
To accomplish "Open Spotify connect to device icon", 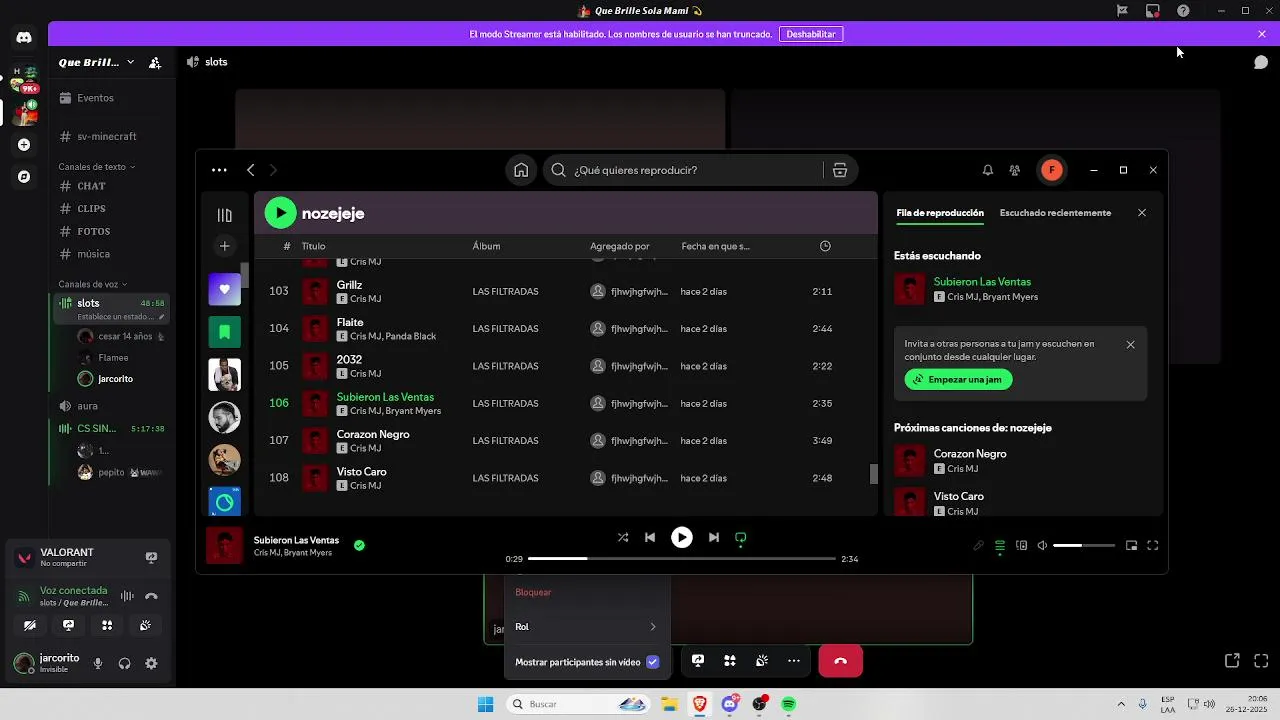I will [1021, 546].
